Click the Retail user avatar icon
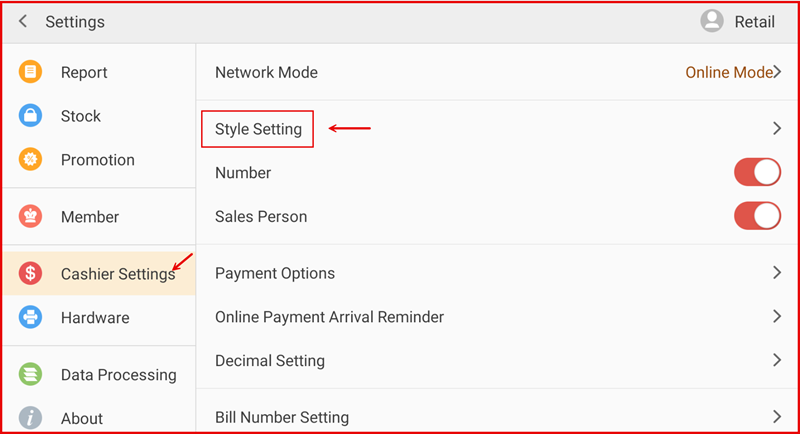Image resolution: width=800 pixels, height=434 pixels. click(712, 21)
